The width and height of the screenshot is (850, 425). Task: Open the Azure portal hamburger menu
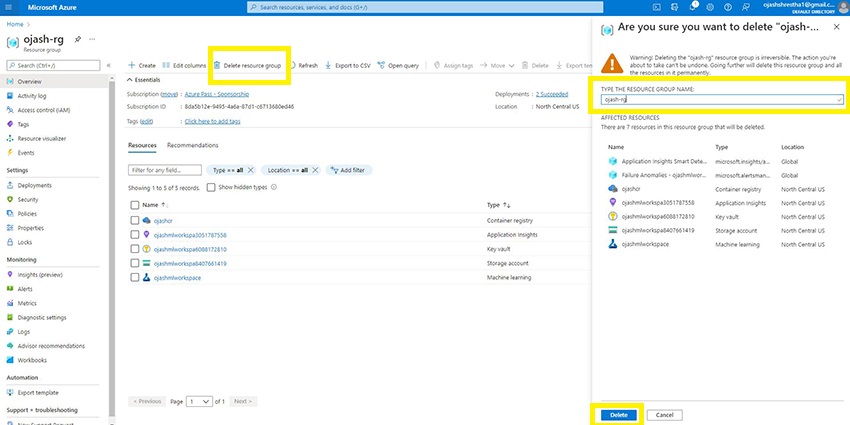pos(9,8)
